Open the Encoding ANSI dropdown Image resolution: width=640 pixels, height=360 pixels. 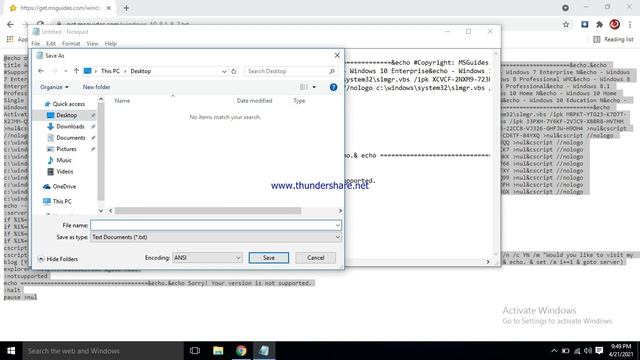(x=207, y=258)
